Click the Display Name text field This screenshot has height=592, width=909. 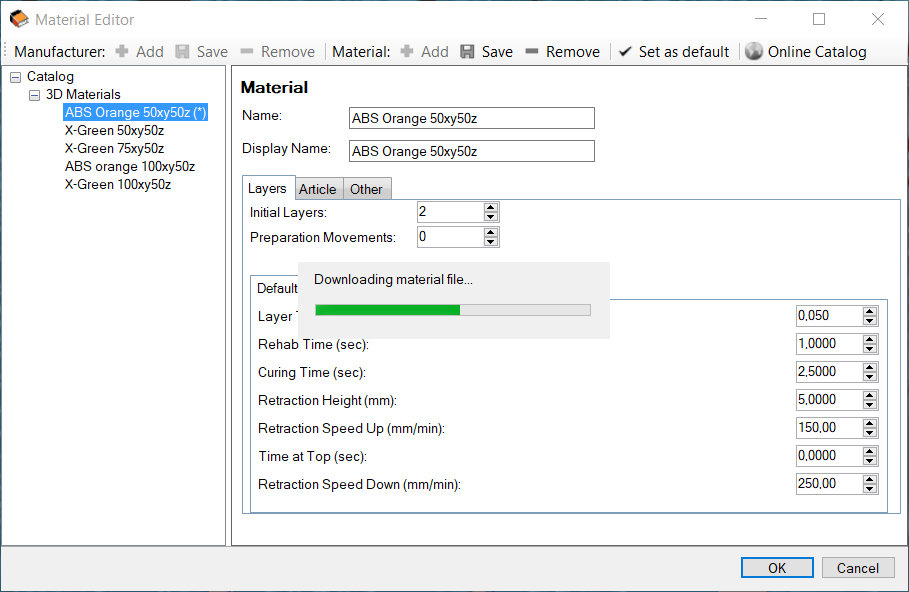pyautogui.click(x=471, y=151)
